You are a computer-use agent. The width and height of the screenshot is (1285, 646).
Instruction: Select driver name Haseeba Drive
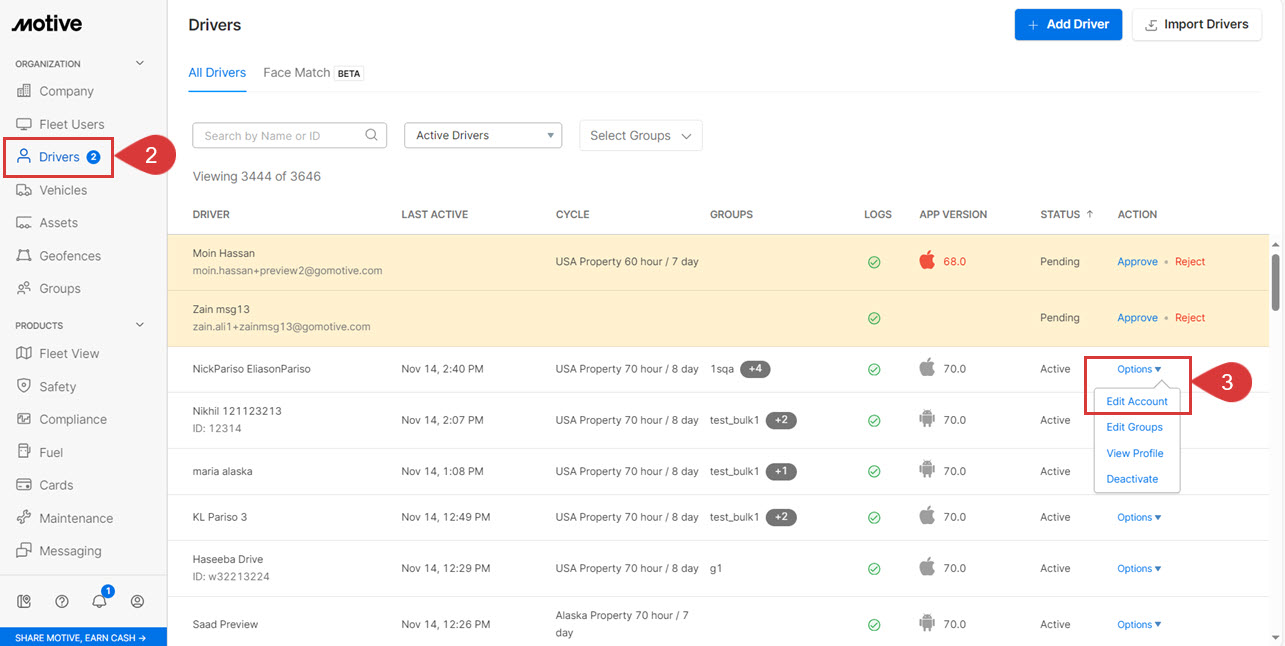click(227, 559)
